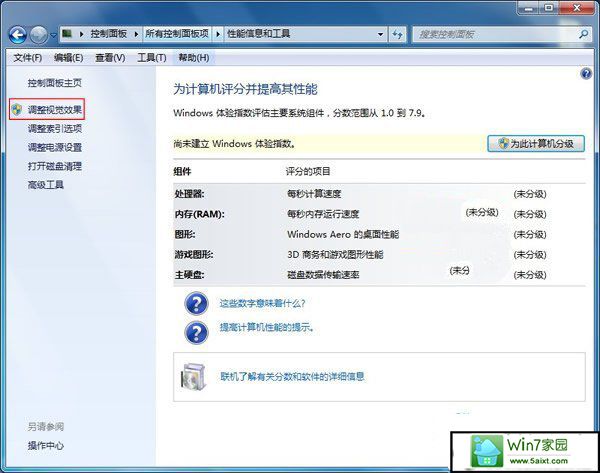Click the magnifier search icon
Screen dimensions: 600x473
pos(584,34)
